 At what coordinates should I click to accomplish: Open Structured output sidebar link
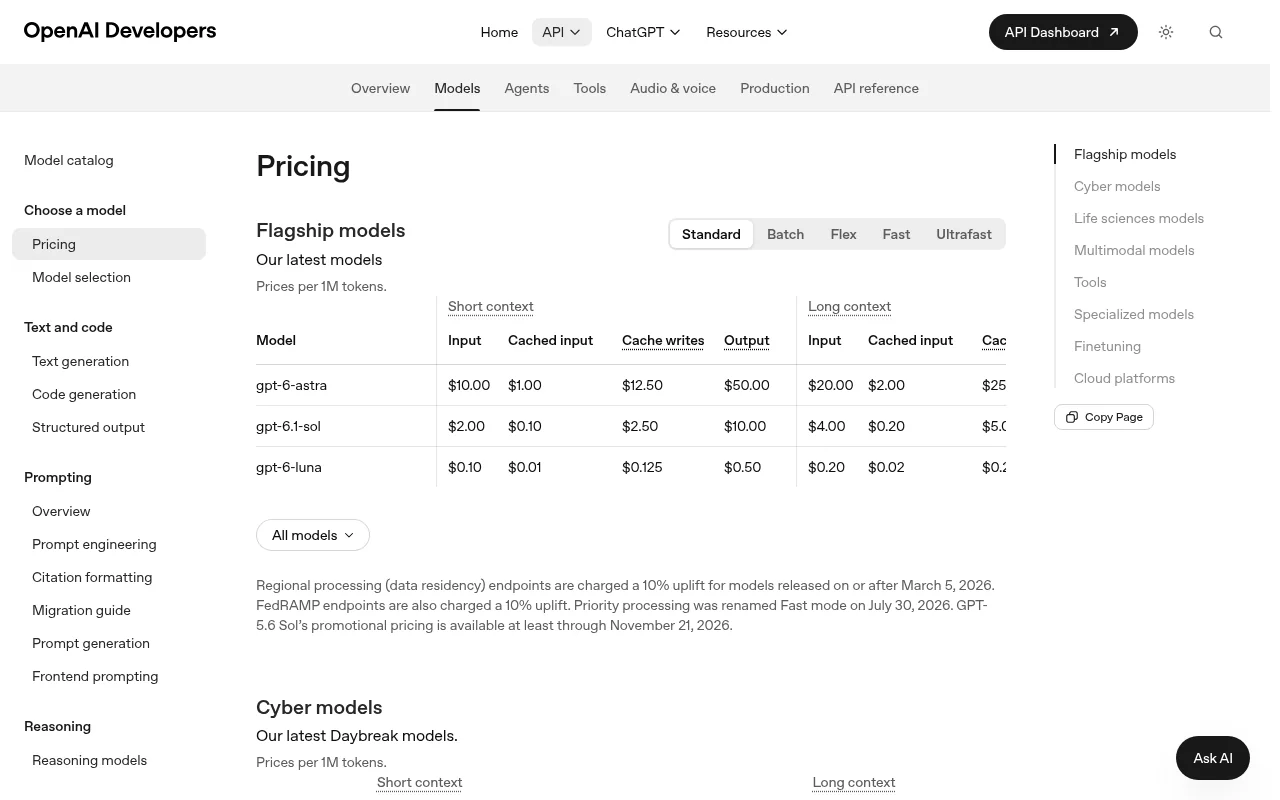click(109, 427)
